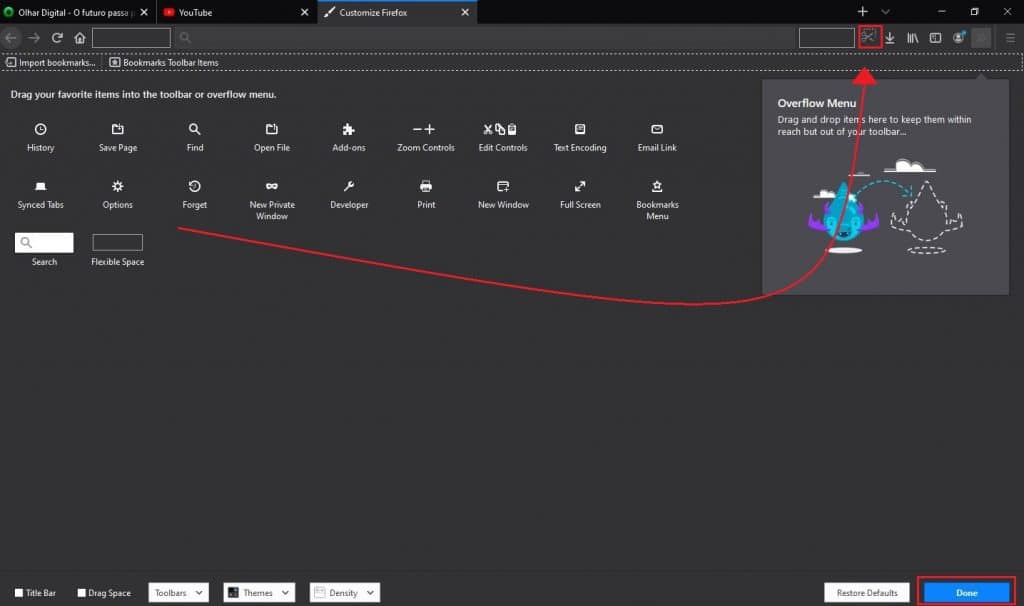Screen dimensions: 1024x606
Task: Select the Edit Controls item
Action: (502, 137)
